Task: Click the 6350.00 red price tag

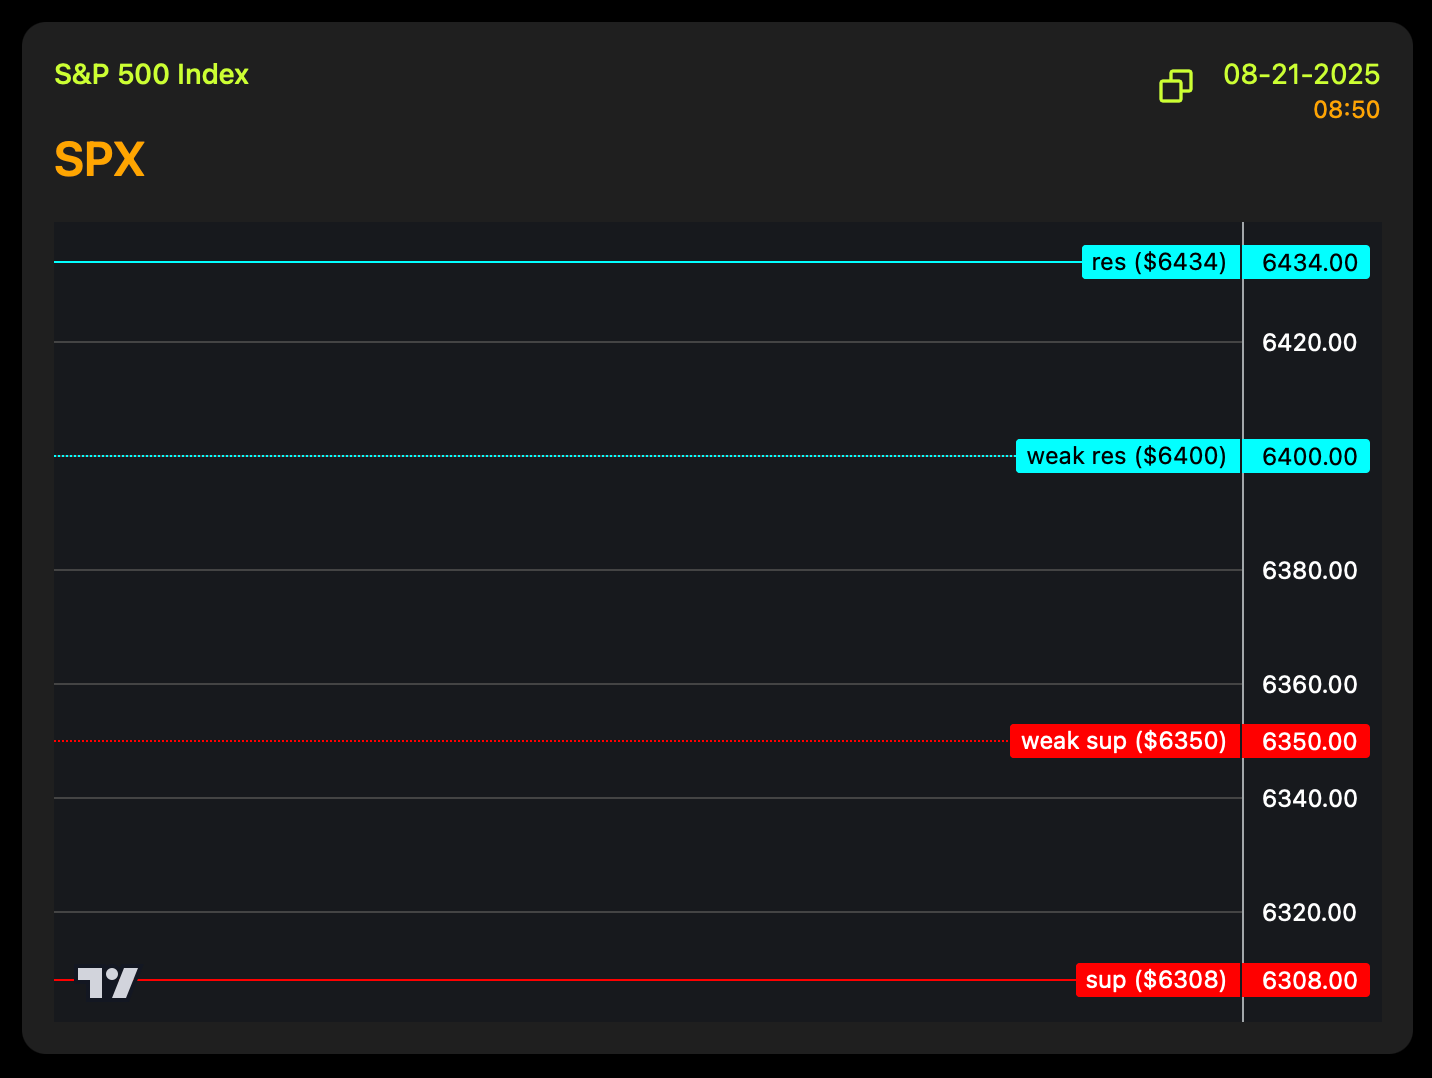Action: click(x=1307, y=741)
